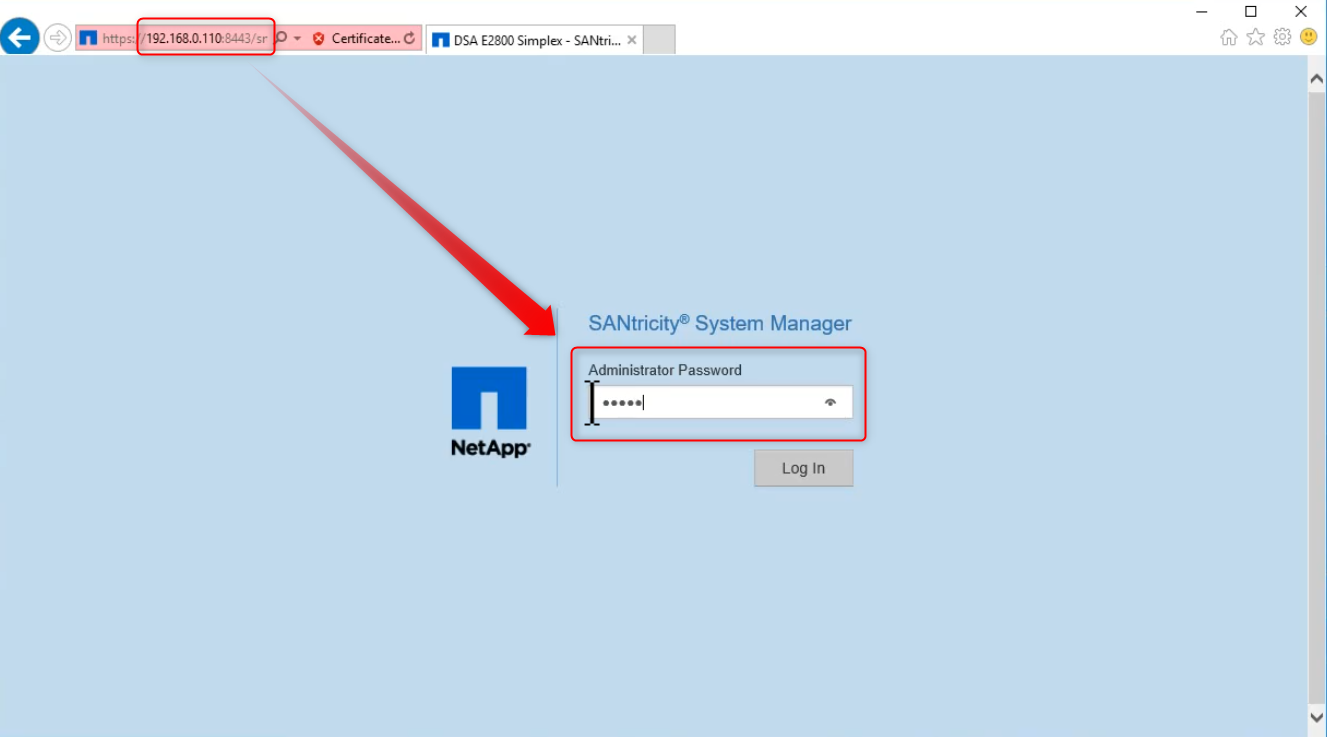Click the Log In button

(804, 468)
